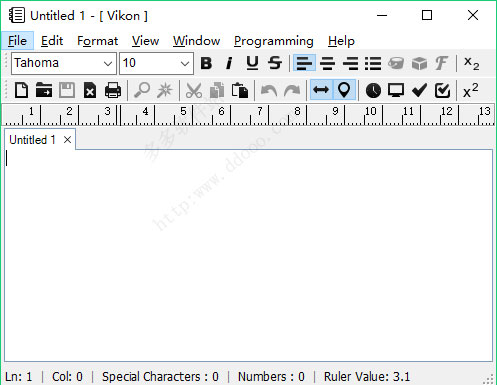Click the Col: 0 status entry

67,377
